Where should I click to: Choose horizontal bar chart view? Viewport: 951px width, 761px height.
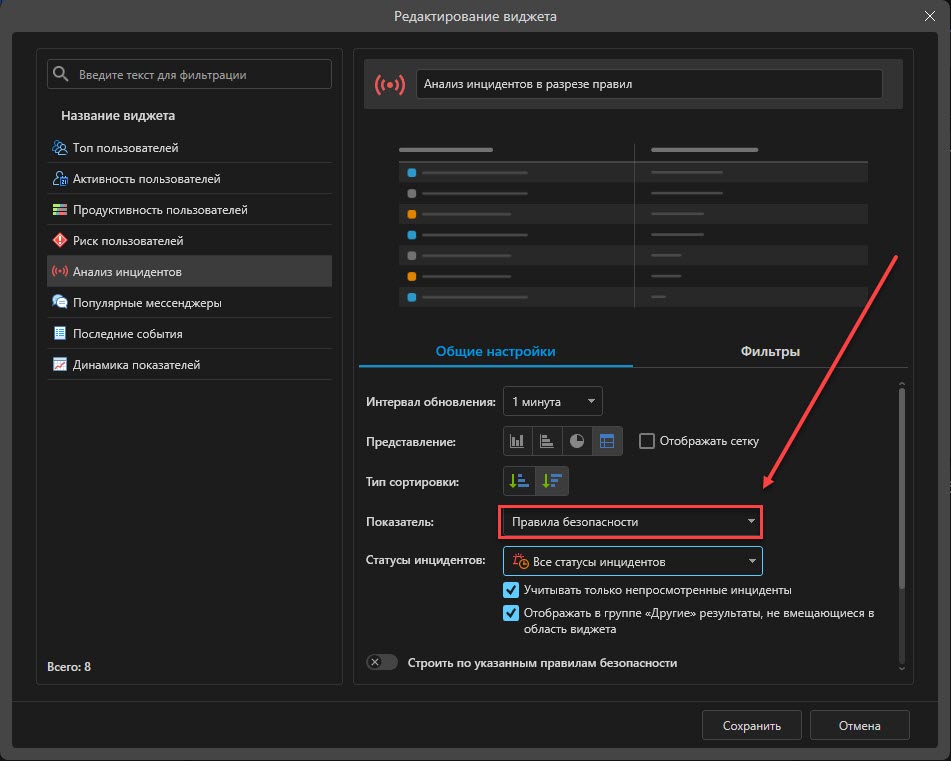(547, 441)
